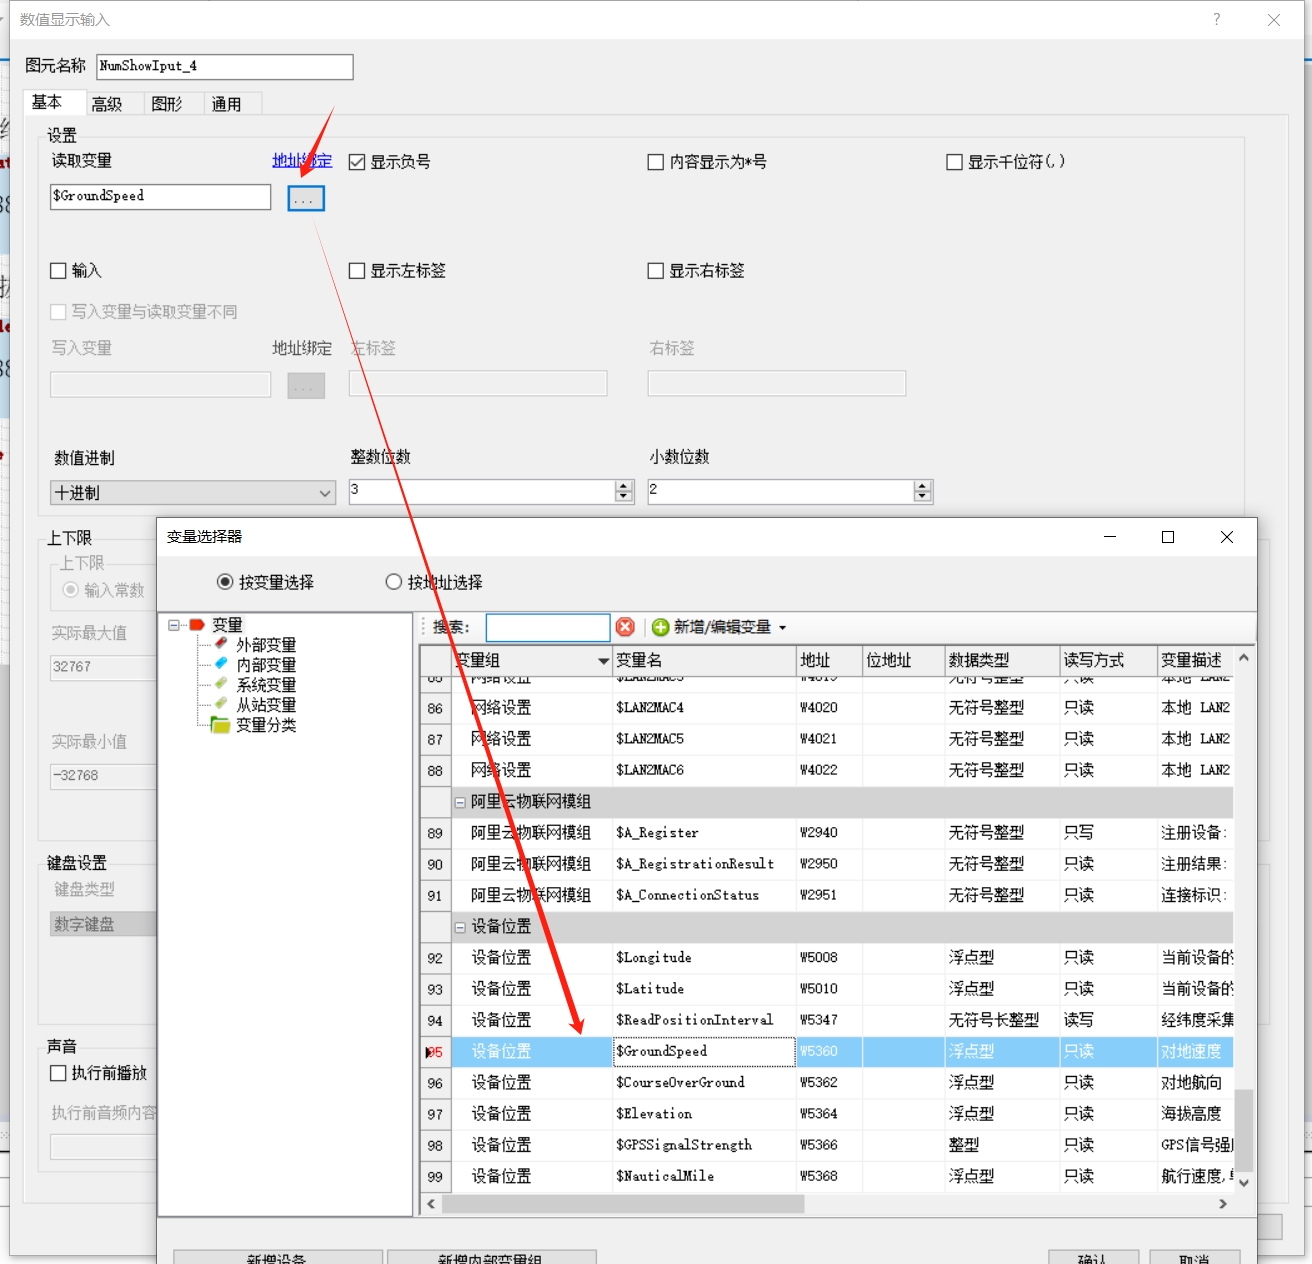
Task: Collapse the 变量 root tree node
Action: click(174, 625)
